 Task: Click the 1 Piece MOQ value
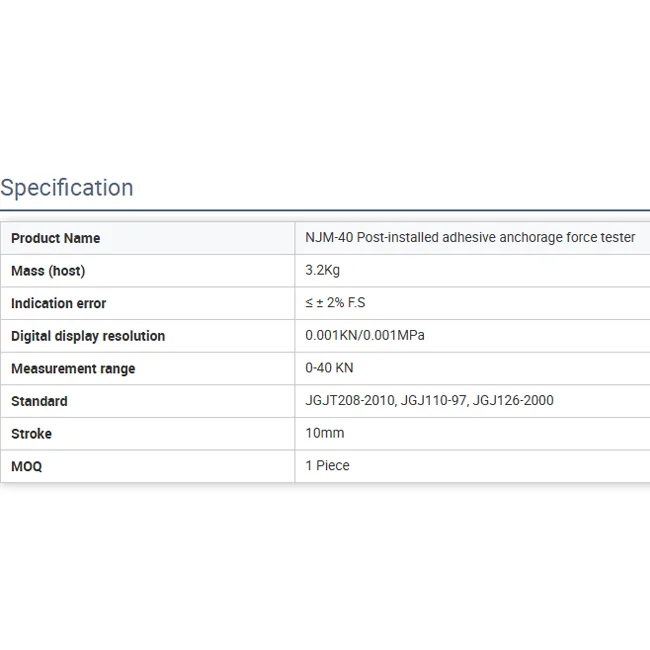pyautogui.click(x=327, y=466)
